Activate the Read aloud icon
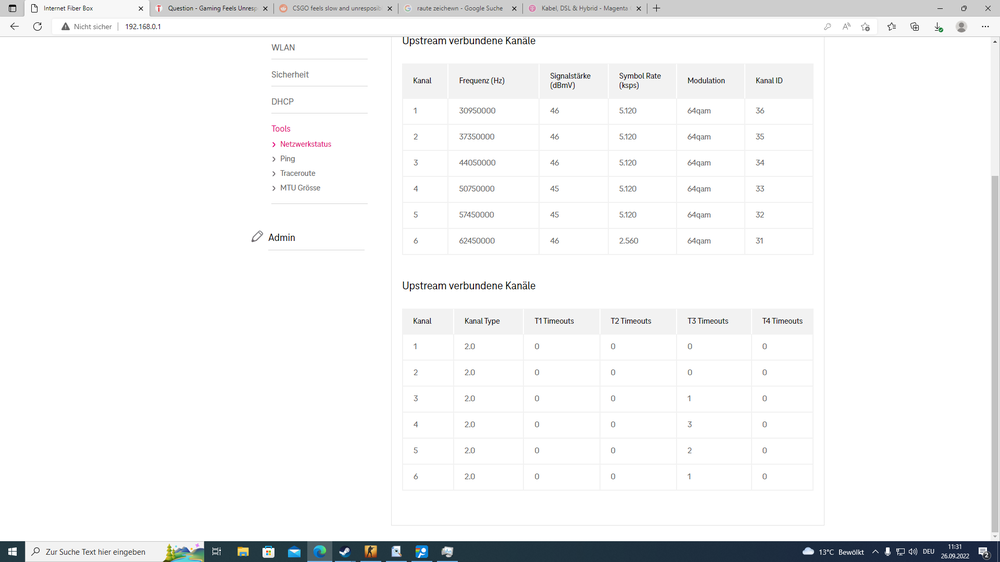Image resolution: width=1000 pixels, height=562 pixels. tap(846, 27)
